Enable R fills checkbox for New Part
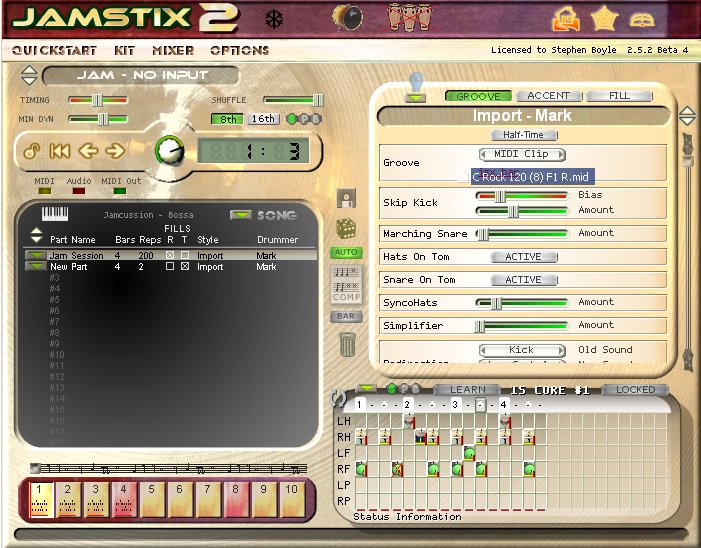 coord(170,267)
